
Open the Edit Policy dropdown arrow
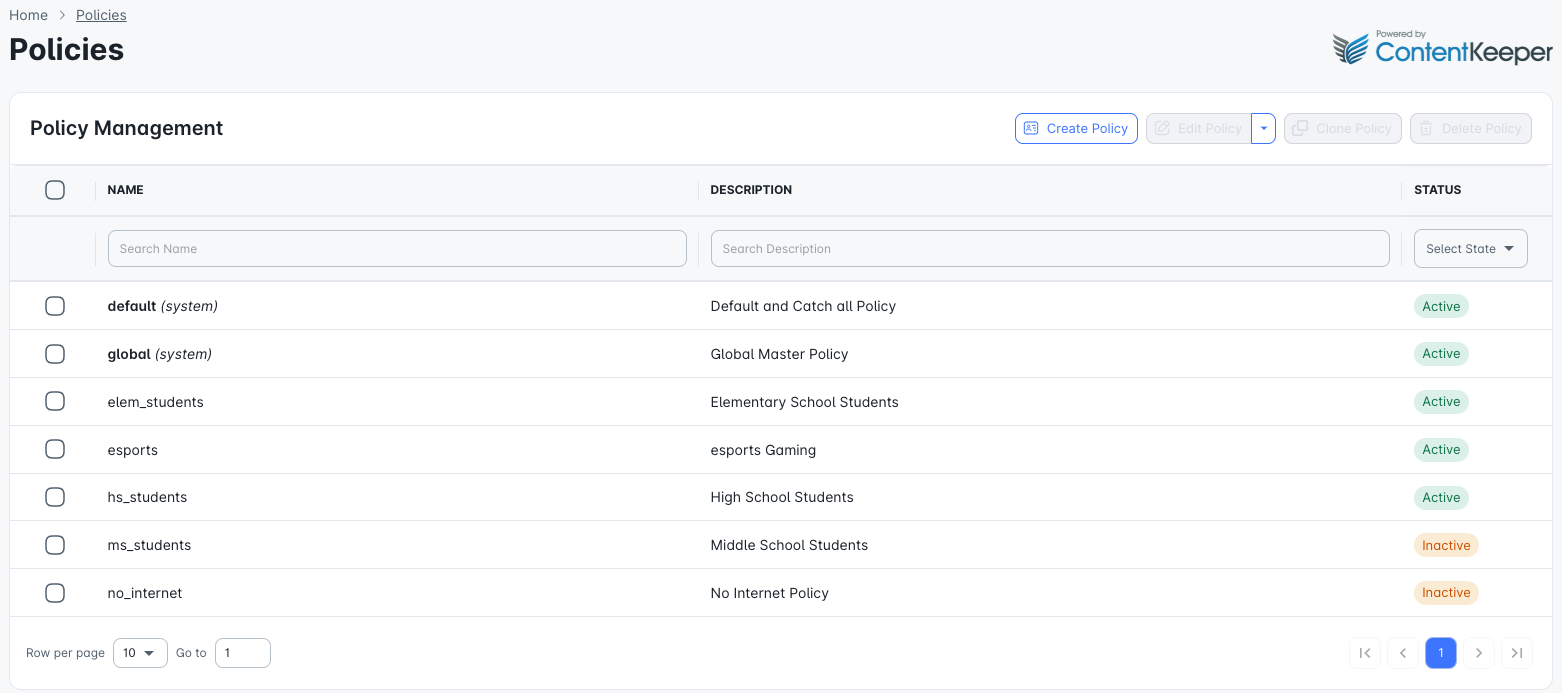coord(1263,128)
